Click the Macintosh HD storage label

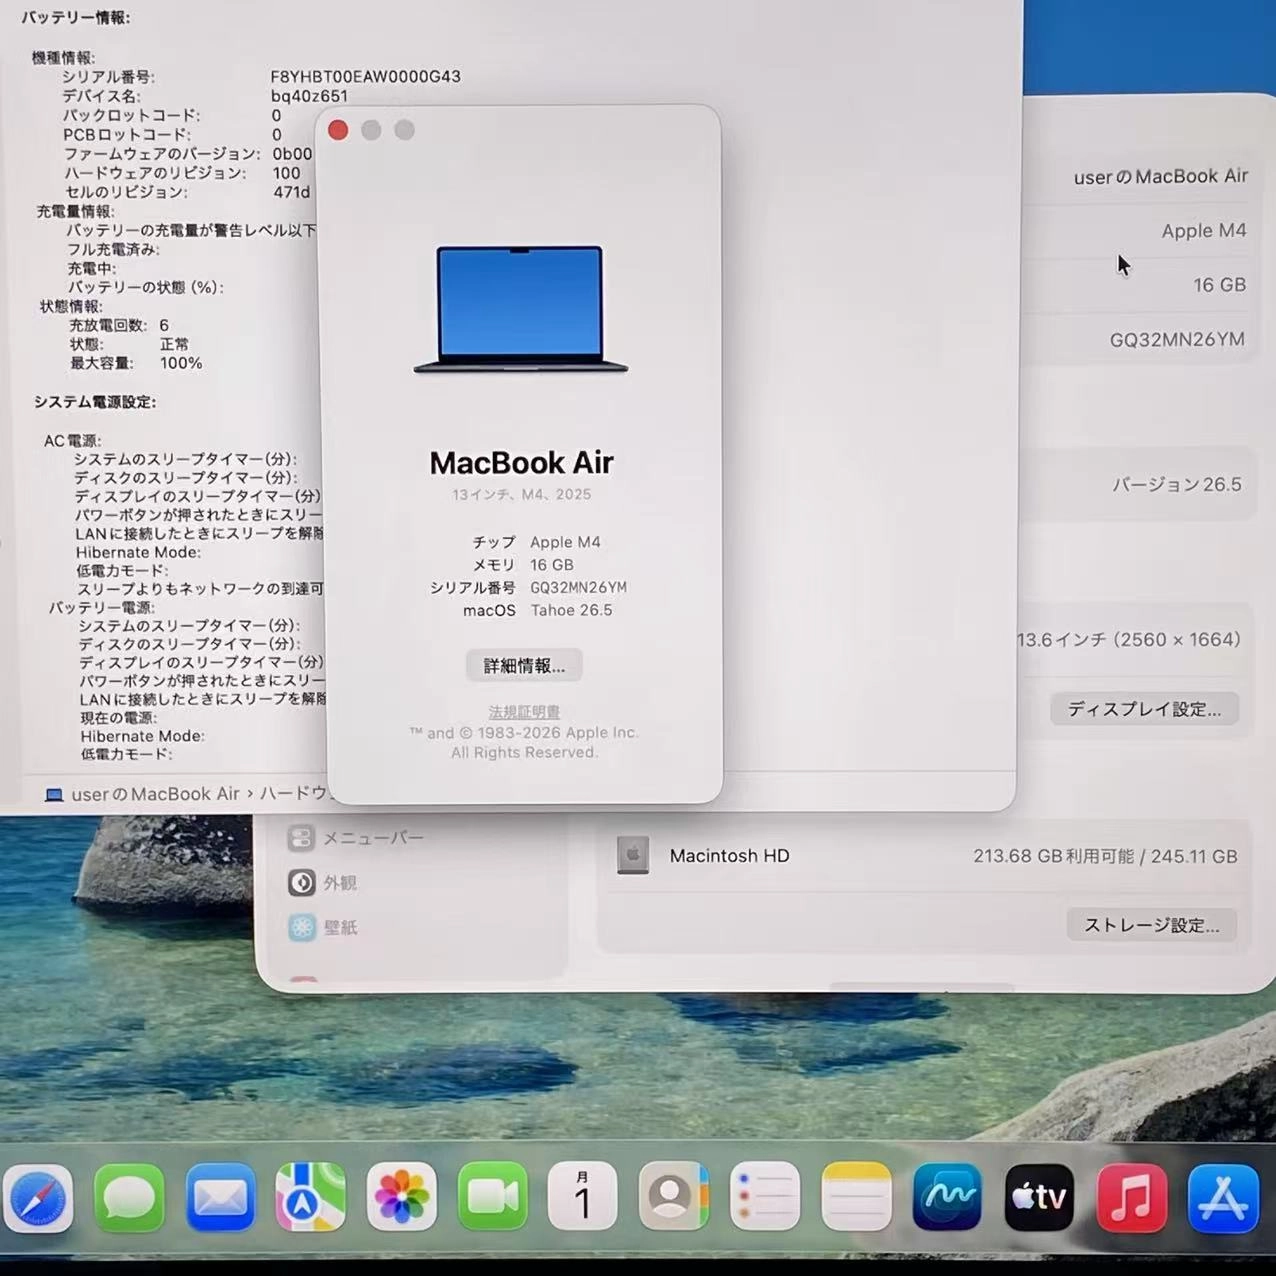(729, 856)
